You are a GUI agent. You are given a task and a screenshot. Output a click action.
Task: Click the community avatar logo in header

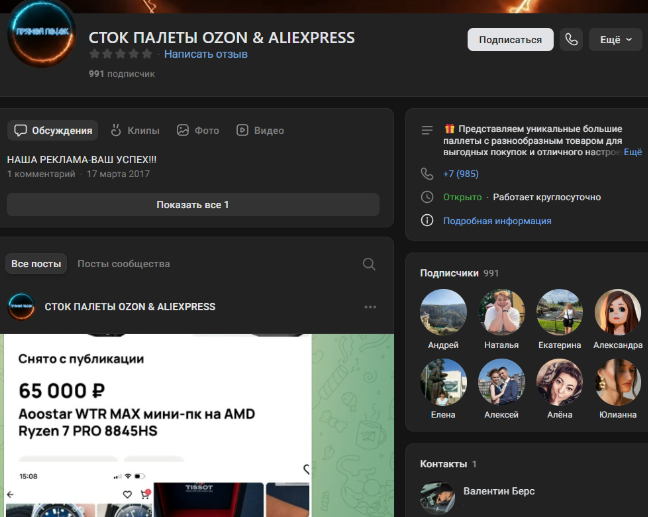41,34
